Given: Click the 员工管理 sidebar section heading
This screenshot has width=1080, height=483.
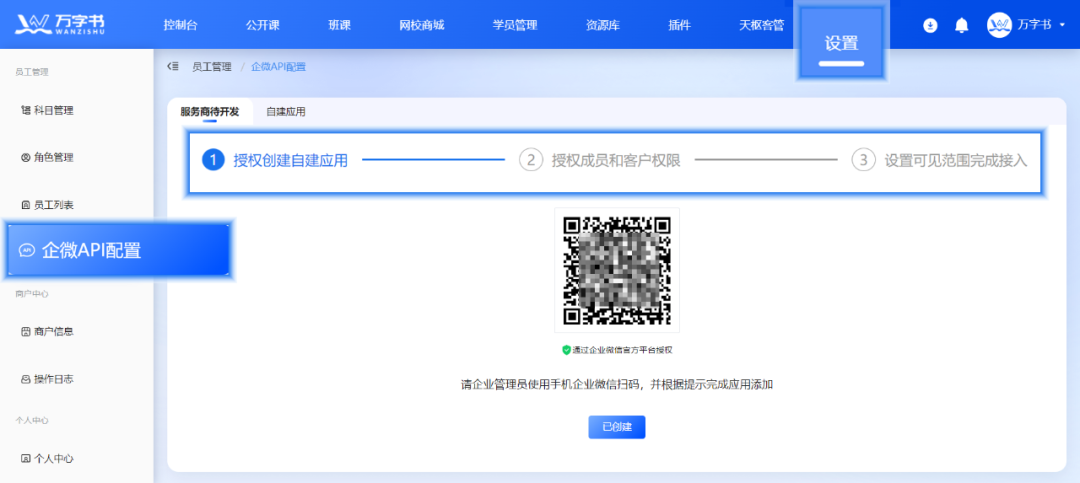Looking at the screenshot, I should click(32, 71).
